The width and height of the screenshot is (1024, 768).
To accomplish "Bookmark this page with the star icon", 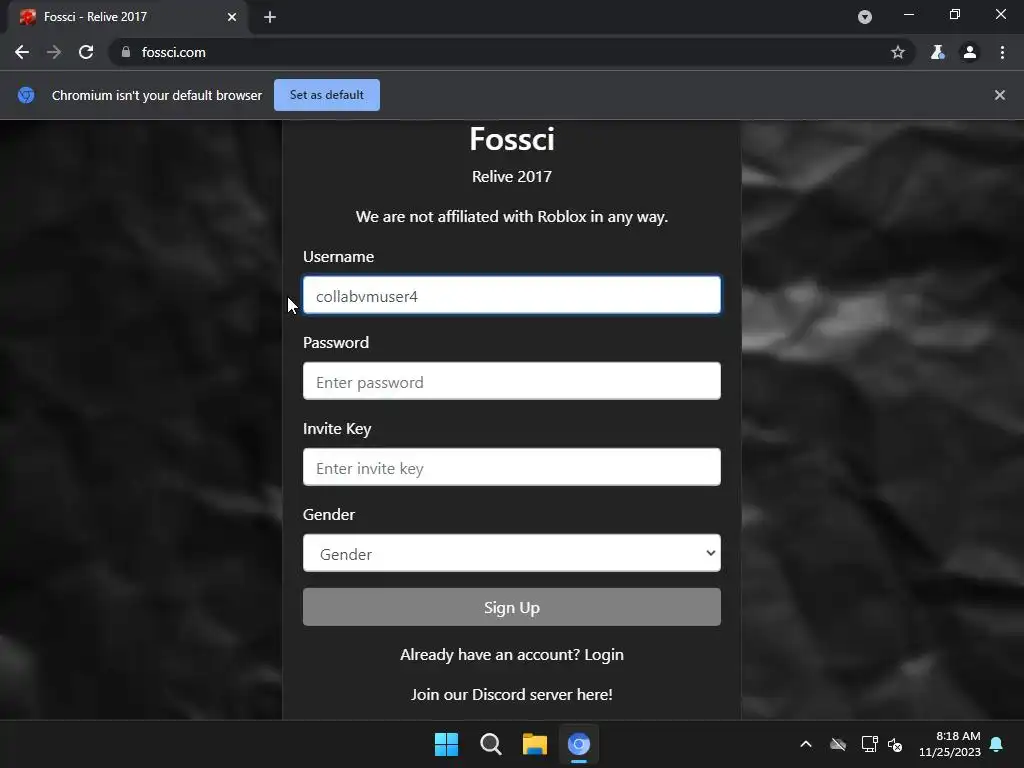I will [x=898, y=52].
